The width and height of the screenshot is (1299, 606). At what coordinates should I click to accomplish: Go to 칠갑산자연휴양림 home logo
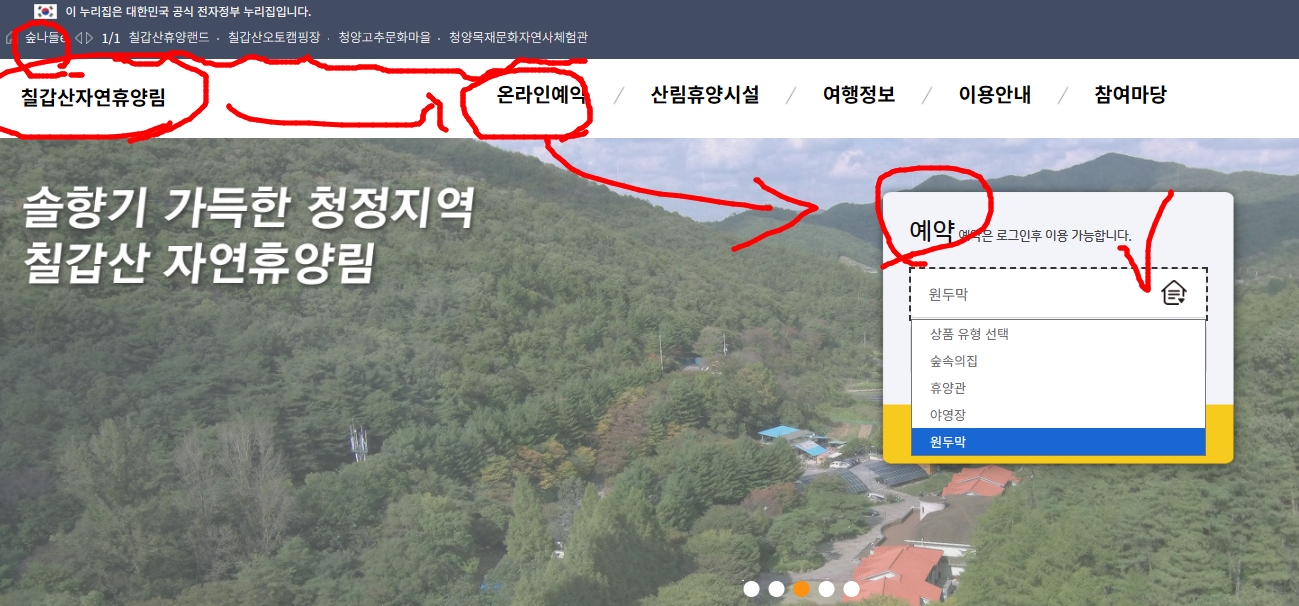93,97
